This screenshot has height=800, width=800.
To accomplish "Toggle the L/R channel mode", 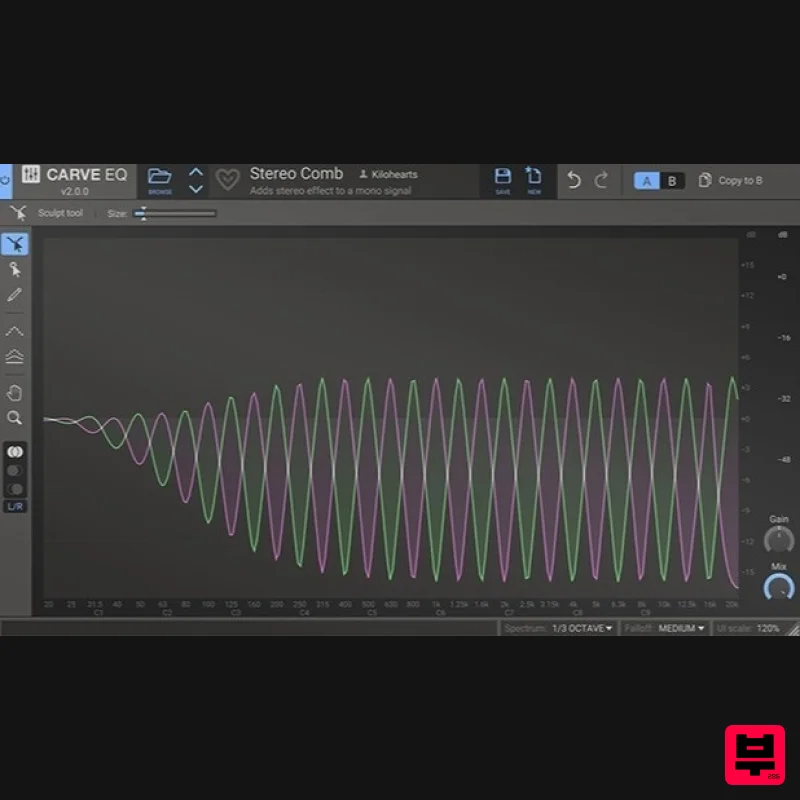I will tap(14, 506).
